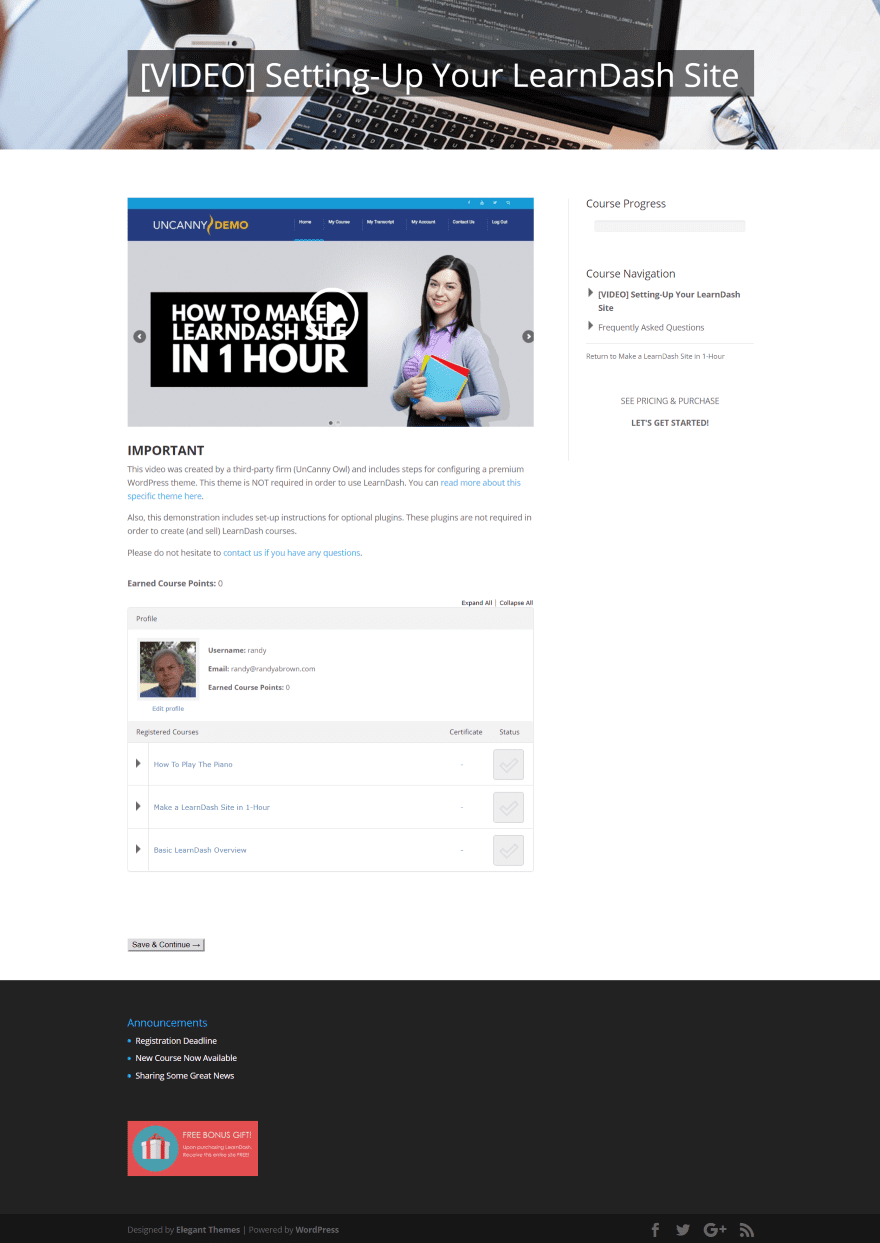
Task: Open New Course Now Available announcement
Action: coord(186,1058)
